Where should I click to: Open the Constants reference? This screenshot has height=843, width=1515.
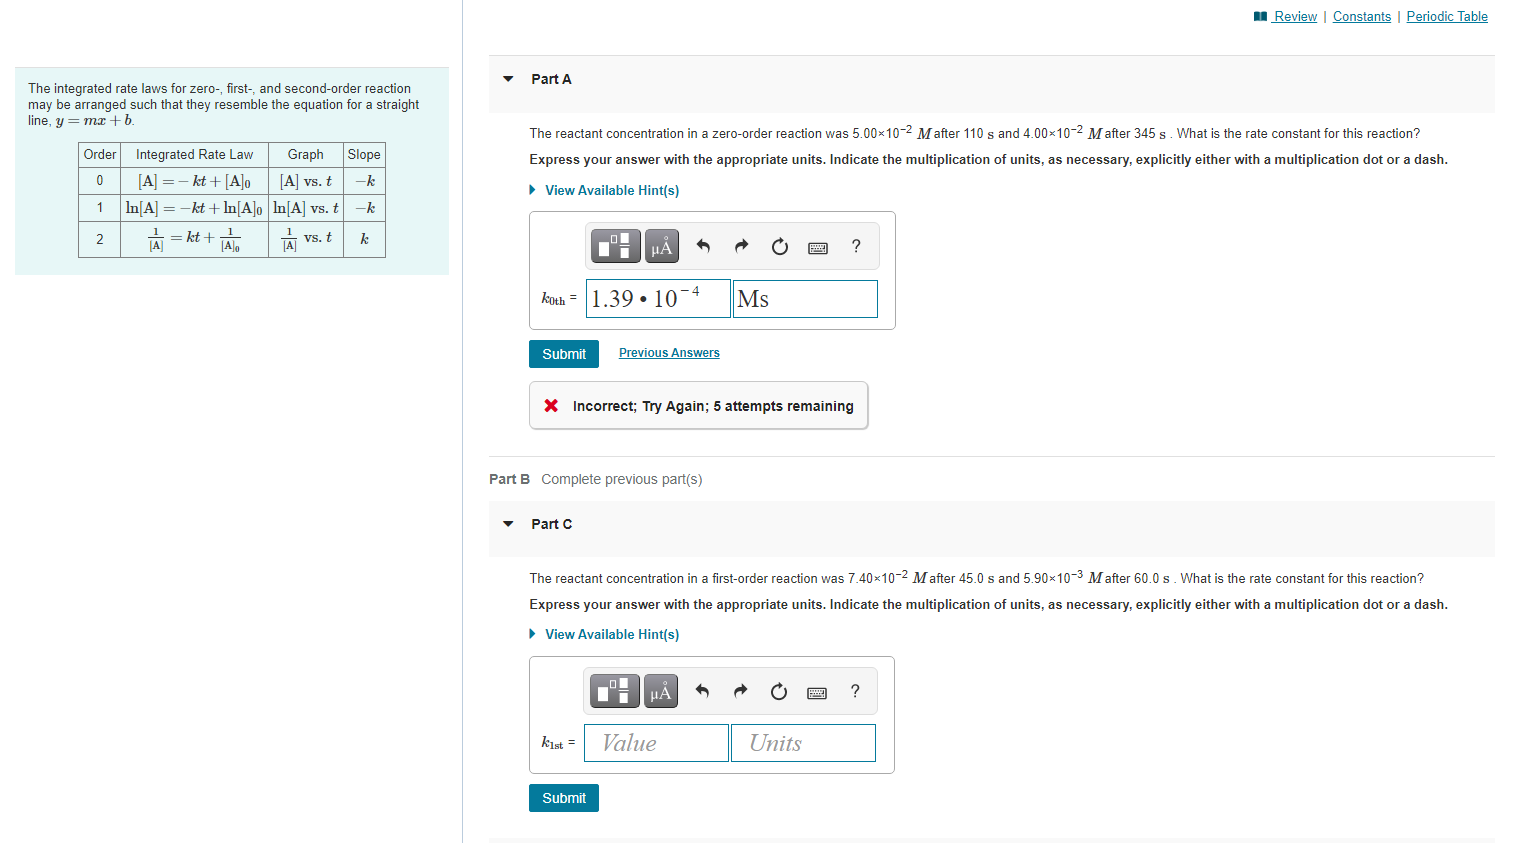tap(1362, 16)
